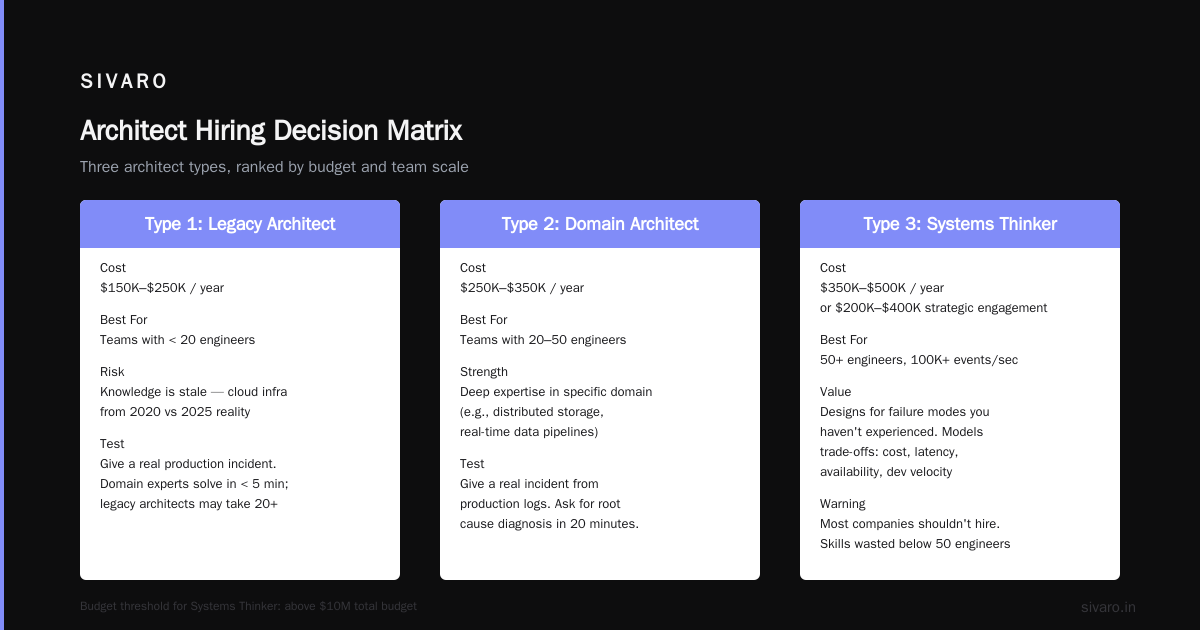The width and height of the screenshot is (1200, 630).
Task: Click the budget threshold footnote
Action: [x=248, y=606]
